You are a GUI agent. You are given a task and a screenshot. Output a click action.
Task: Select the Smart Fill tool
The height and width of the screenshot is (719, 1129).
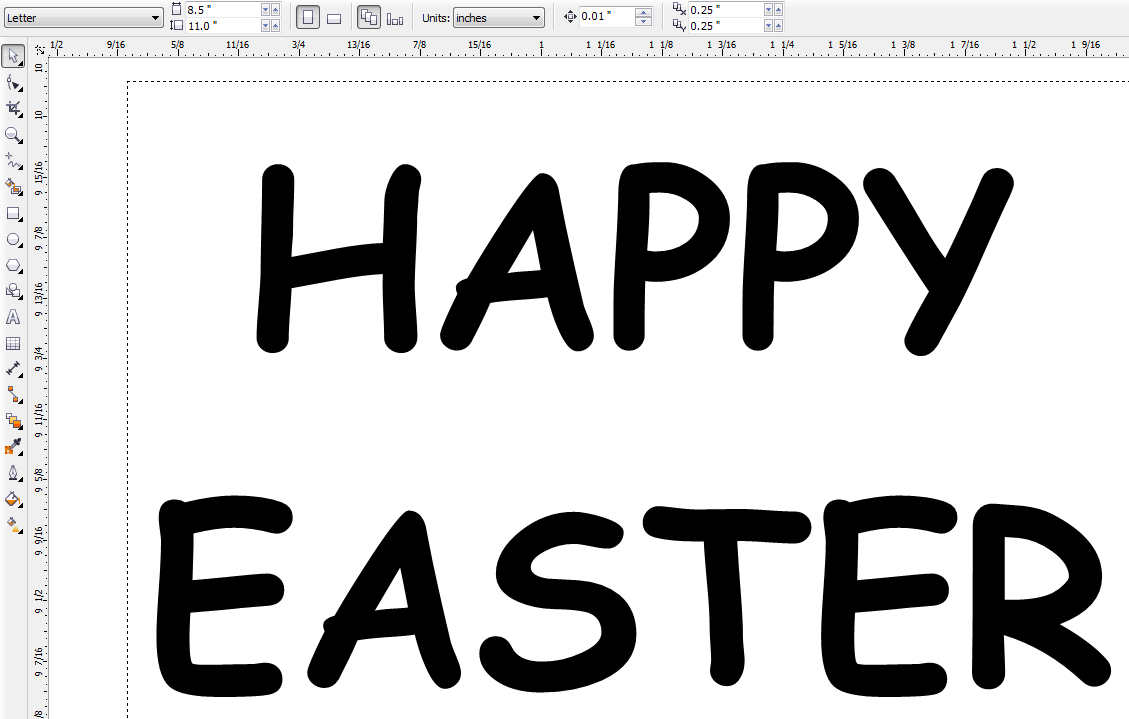coord(13,187)
